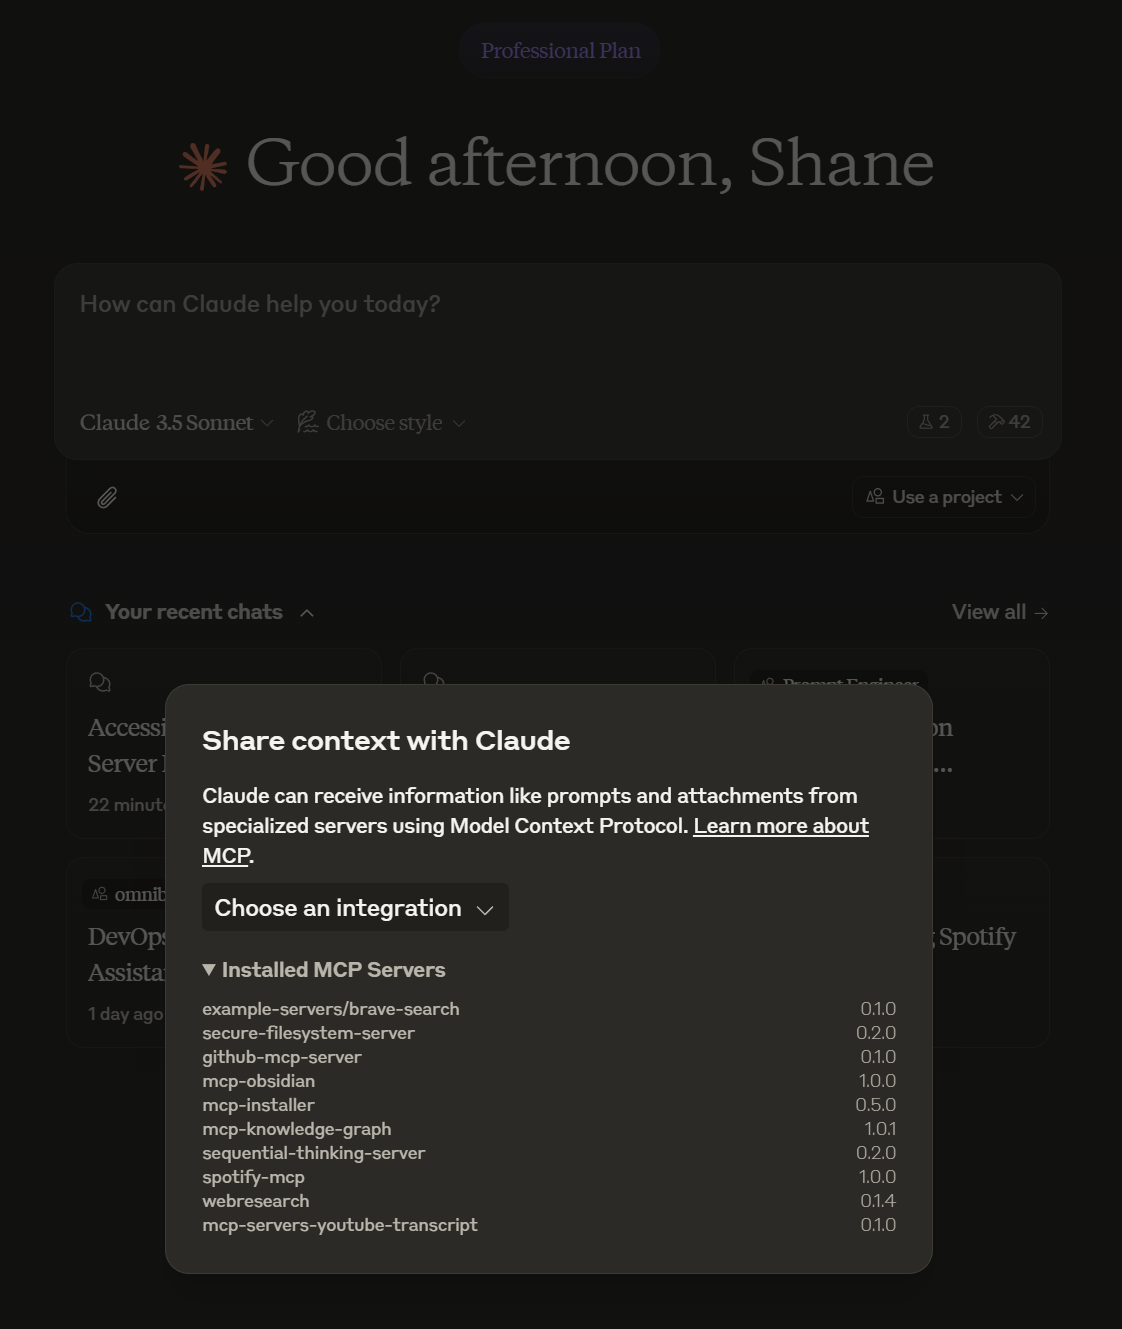Select spotify-mcp in the server list
The width and height of the screenshot is (1122, 1329).
tap(253, 1177)
